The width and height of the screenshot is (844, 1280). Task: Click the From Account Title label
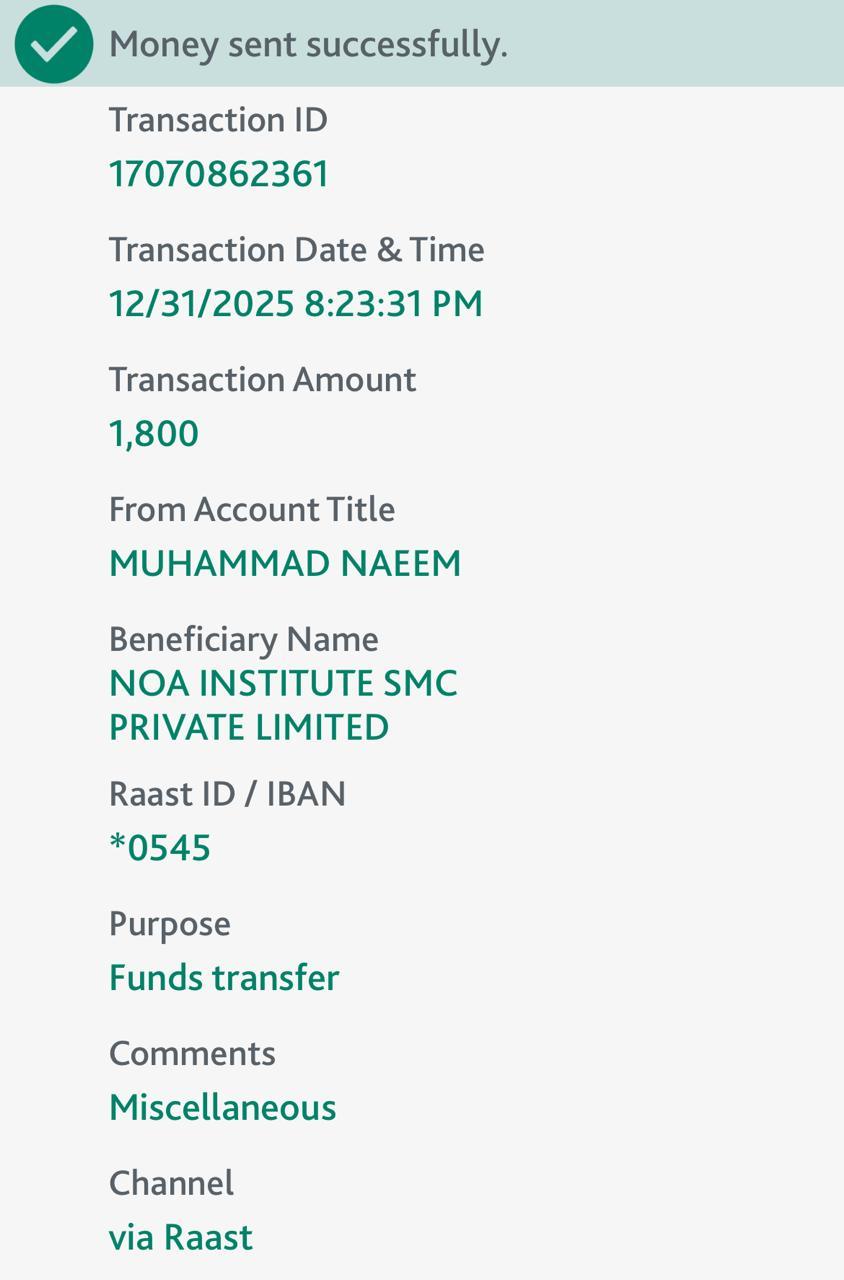point(252,510)
